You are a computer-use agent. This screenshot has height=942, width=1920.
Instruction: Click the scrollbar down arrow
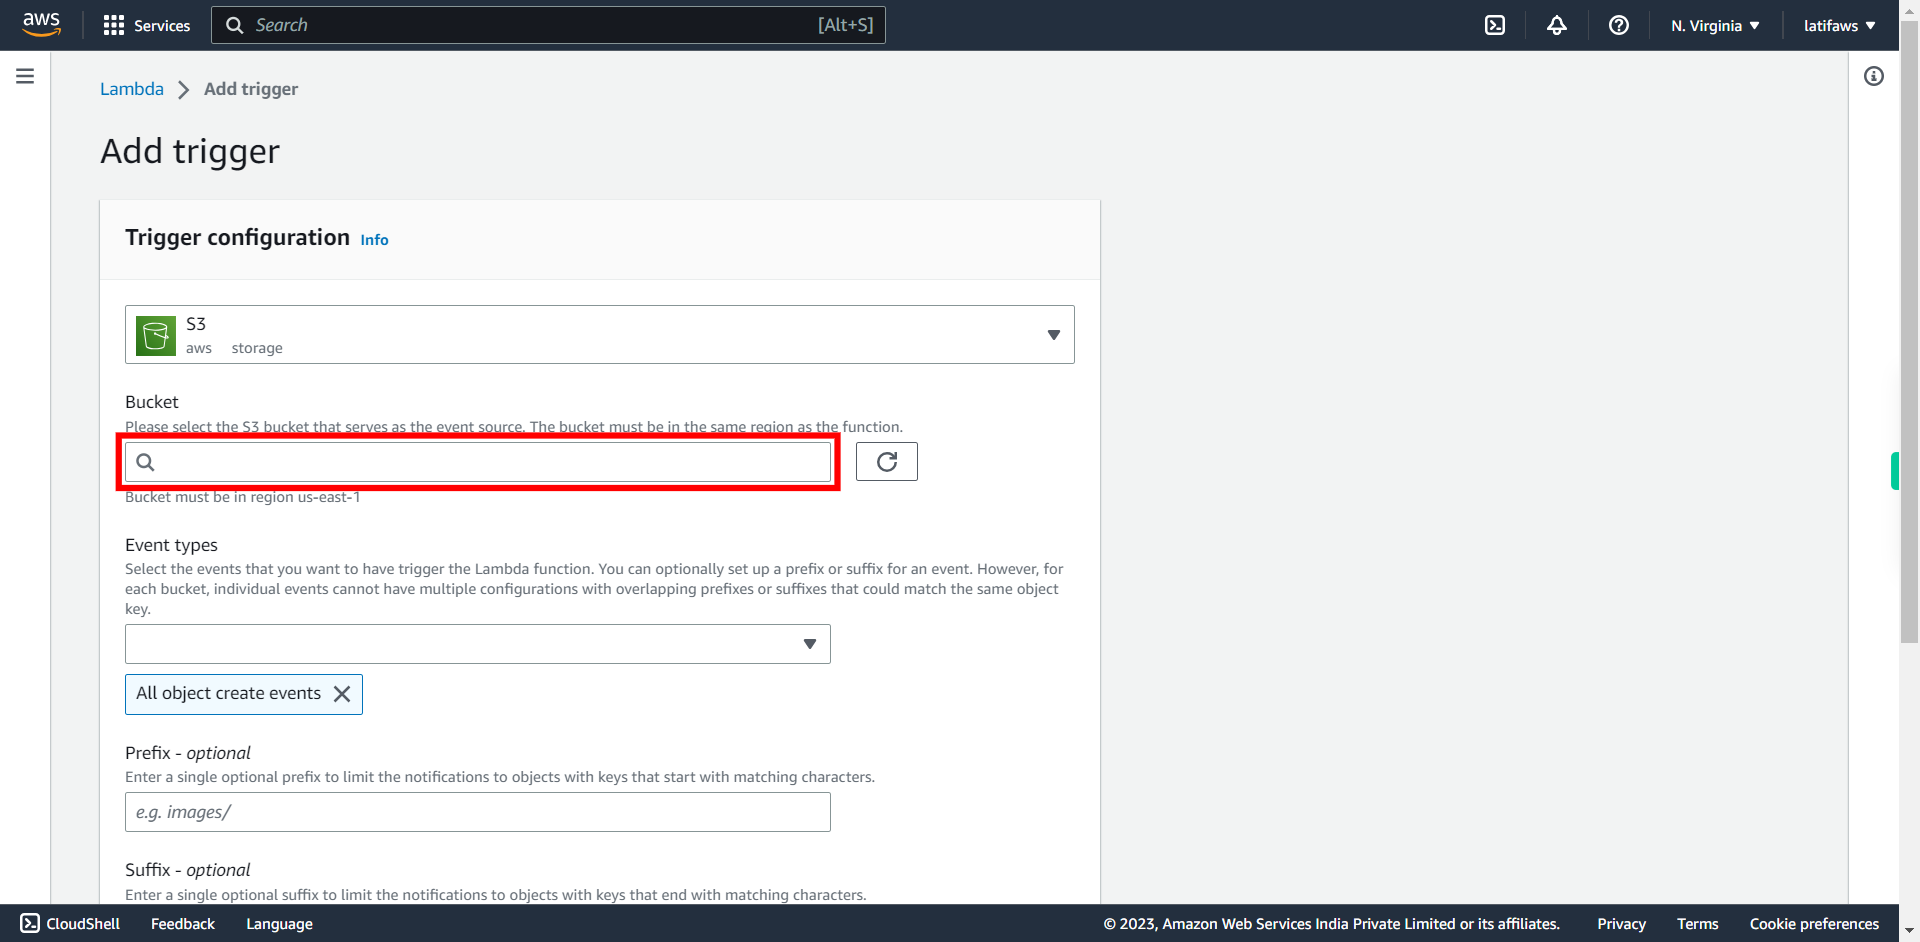point(1909,931)
